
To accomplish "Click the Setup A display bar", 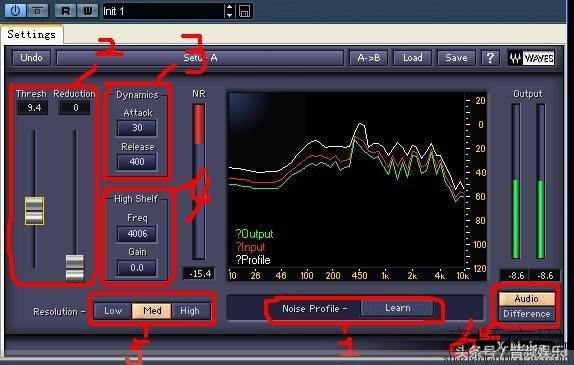I will click(200, 58).
